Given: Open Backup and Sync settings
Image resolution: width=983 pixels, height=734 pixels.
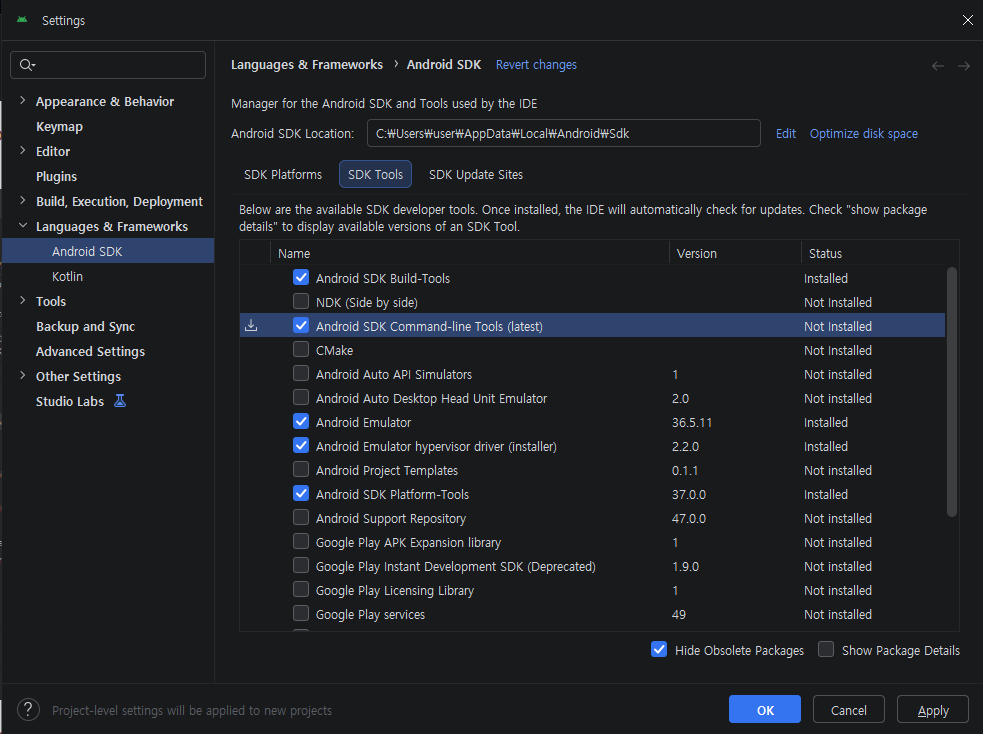Looking at the screenshot, I should (x=85, y=327).
